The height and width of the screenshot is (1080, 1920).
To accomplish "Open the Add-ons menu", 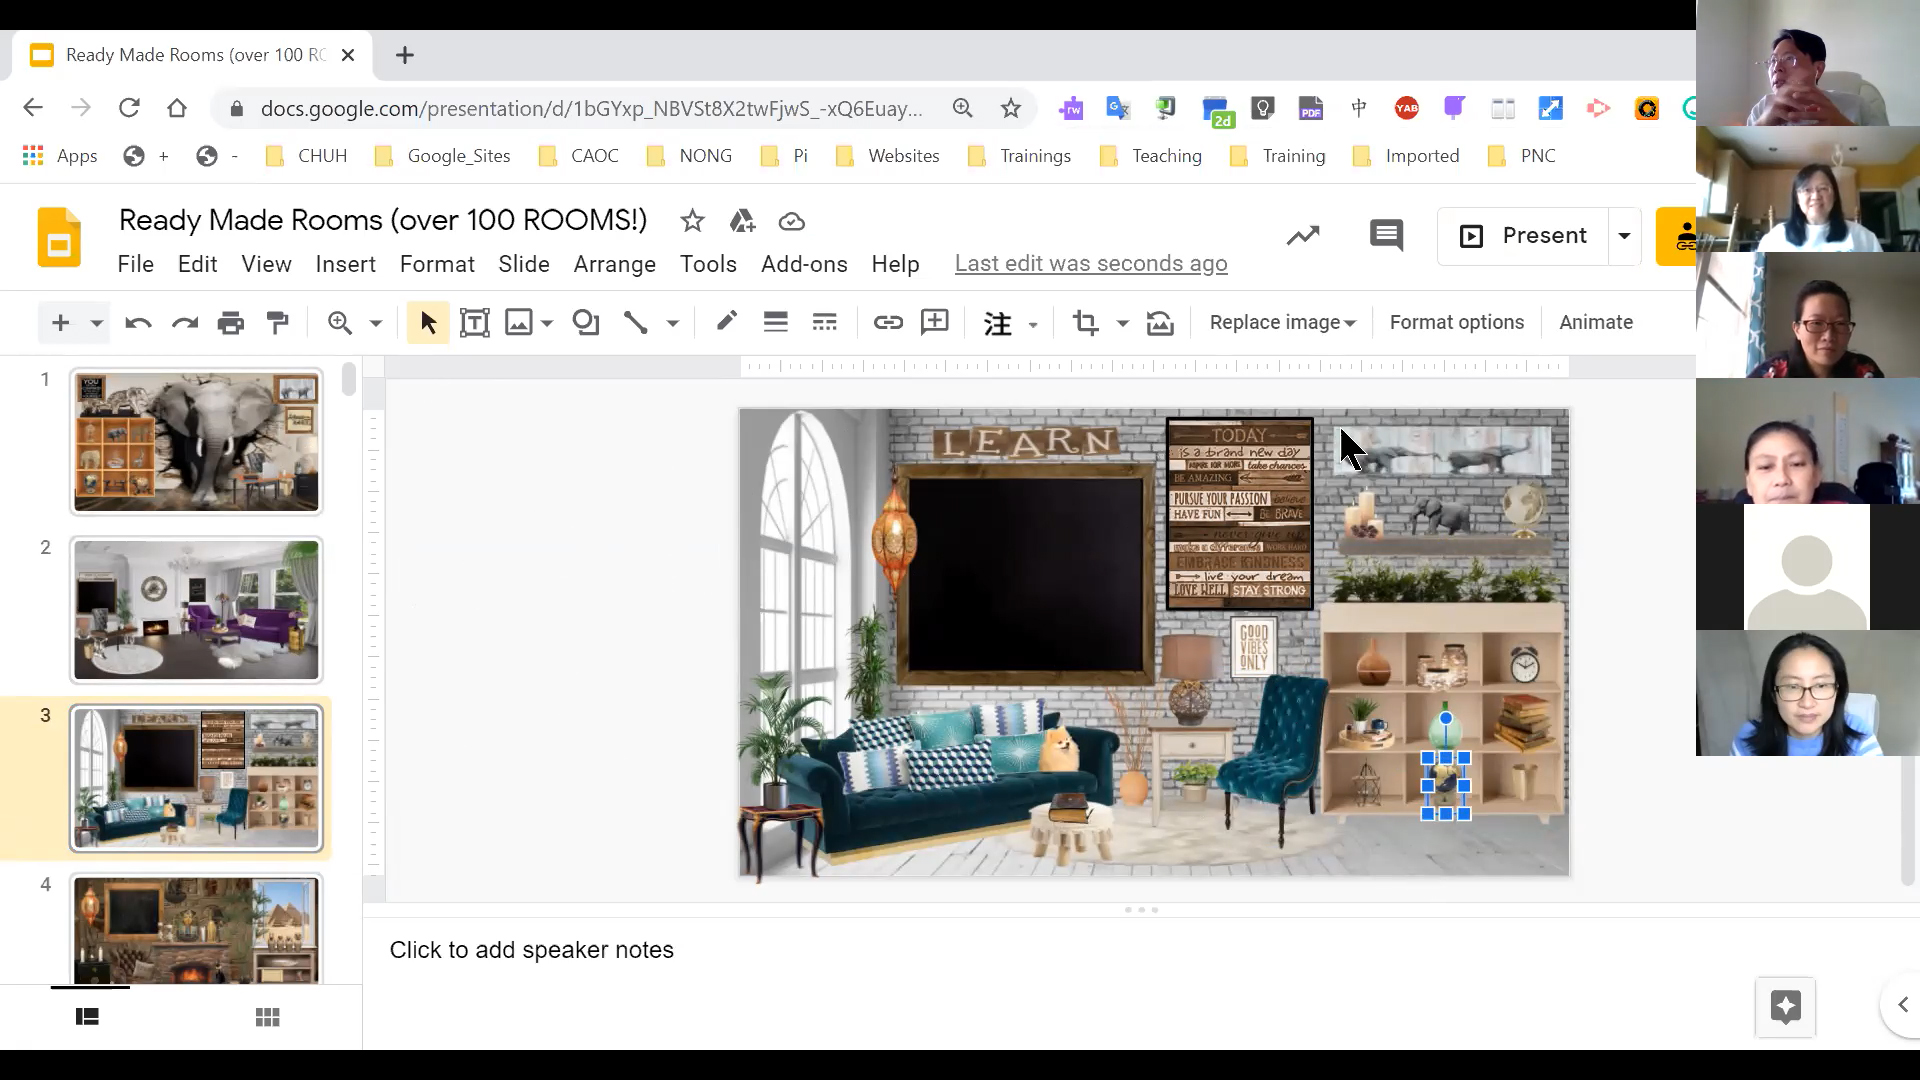I will tap(804, 264).
